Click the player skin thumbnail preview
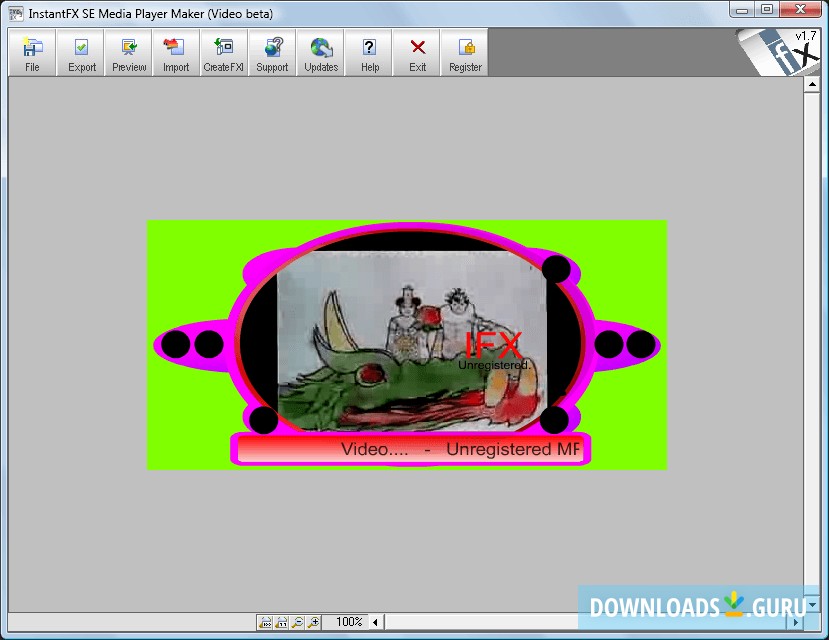829x640 pixels. pos(407,344)
